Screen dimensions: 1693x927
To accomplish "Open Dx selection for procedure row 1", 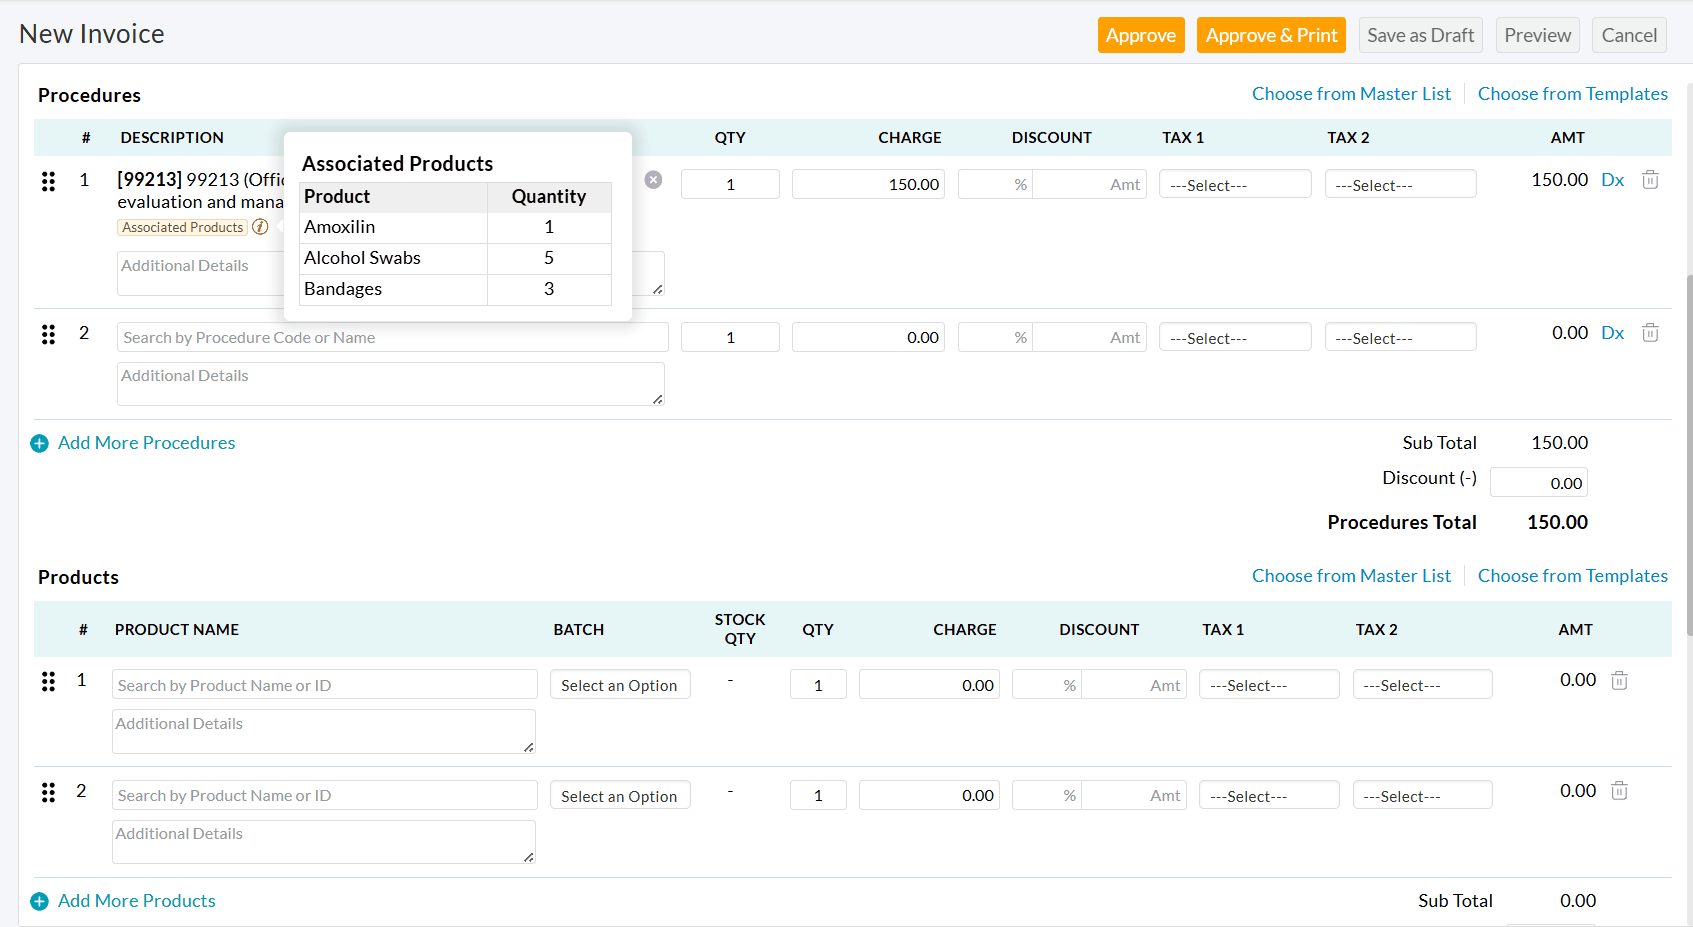I will pos(1613,179).
